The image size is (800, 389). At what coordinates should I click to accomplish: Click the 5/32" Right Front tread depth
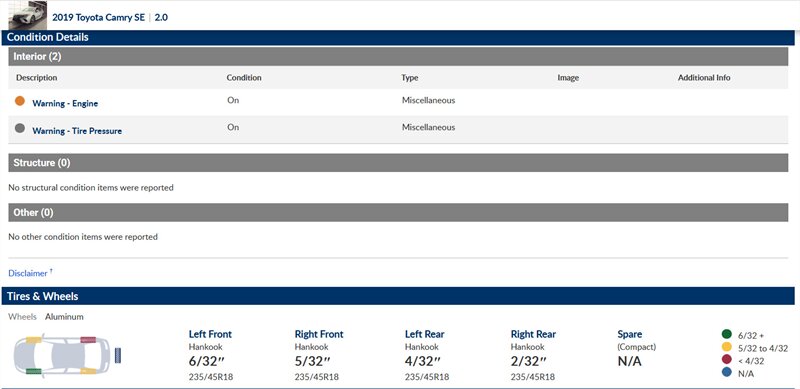(312, 361)
